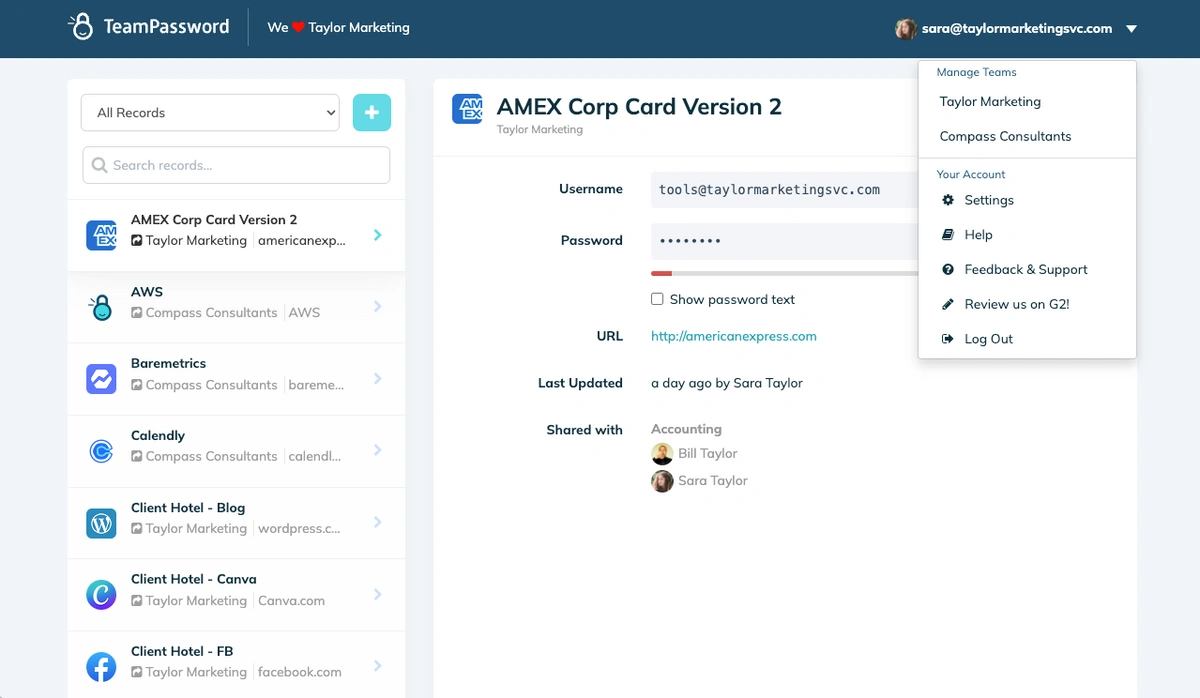Select the Baremetrics record title
The image size is (1200, 698).
[x=168, y=363]
